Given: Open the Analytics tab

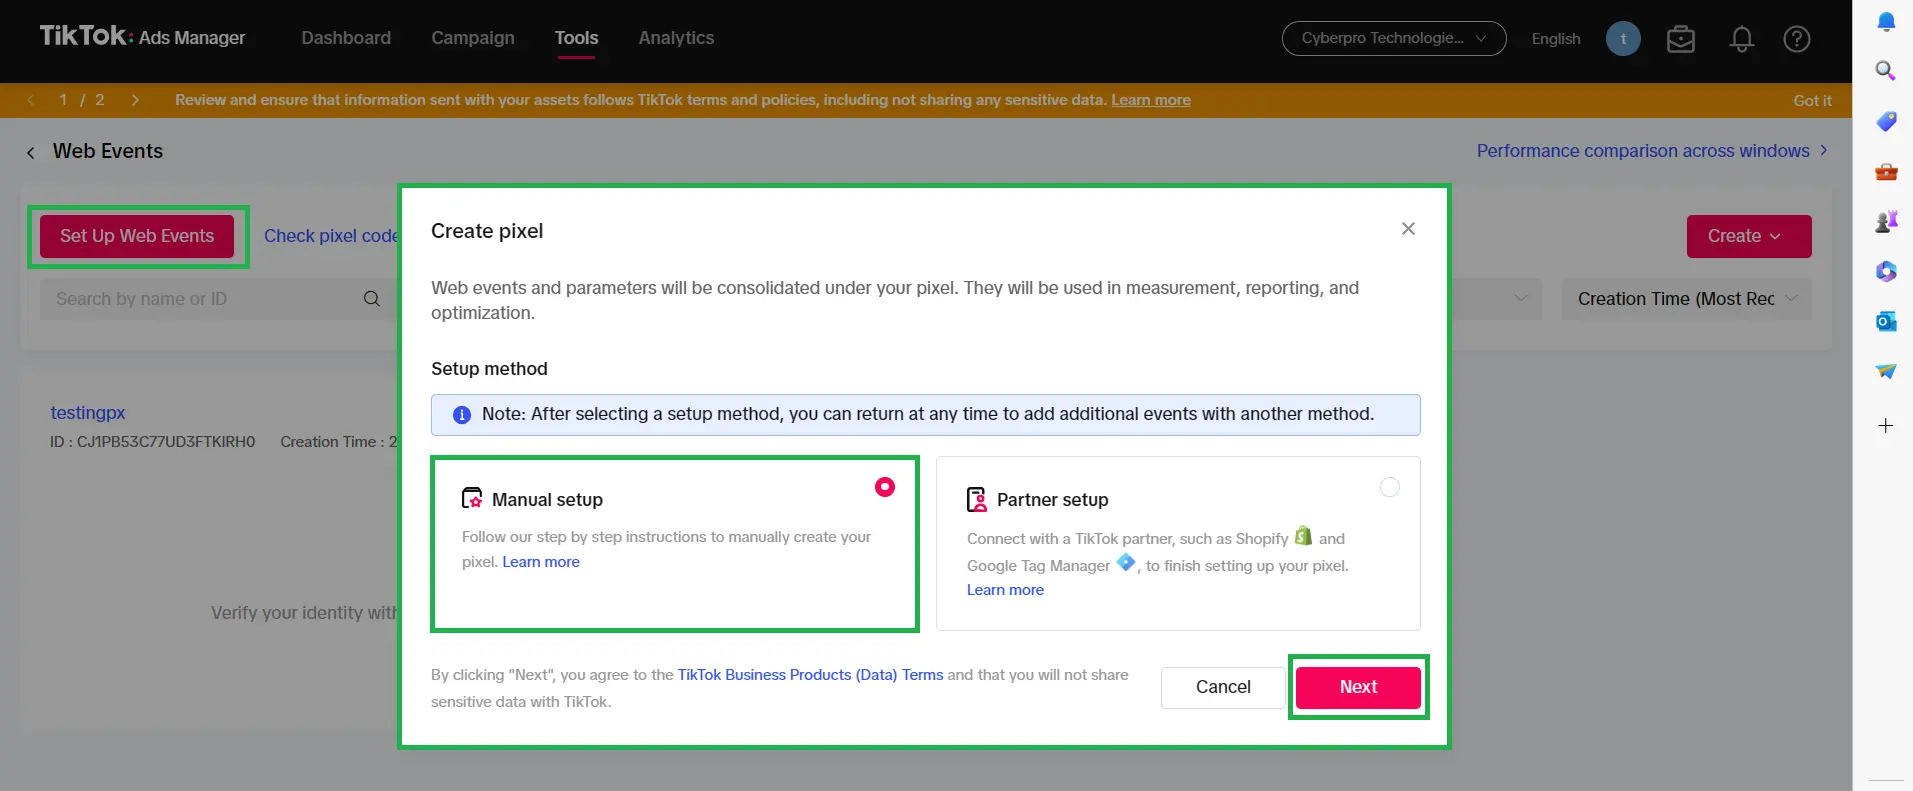Looking at the screenshot, I should pos(676,38).
